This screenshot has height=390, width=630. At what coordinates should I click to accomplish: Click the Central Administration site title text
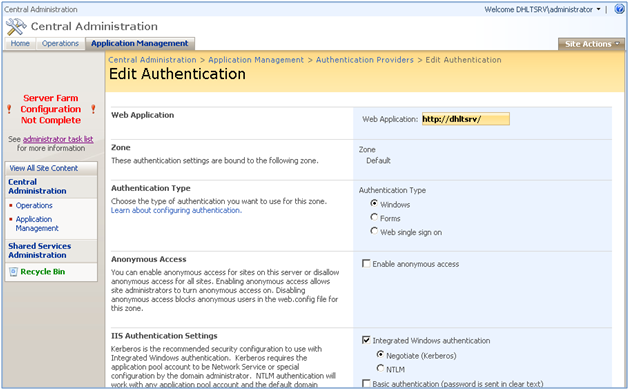click(x=94, y=27)
